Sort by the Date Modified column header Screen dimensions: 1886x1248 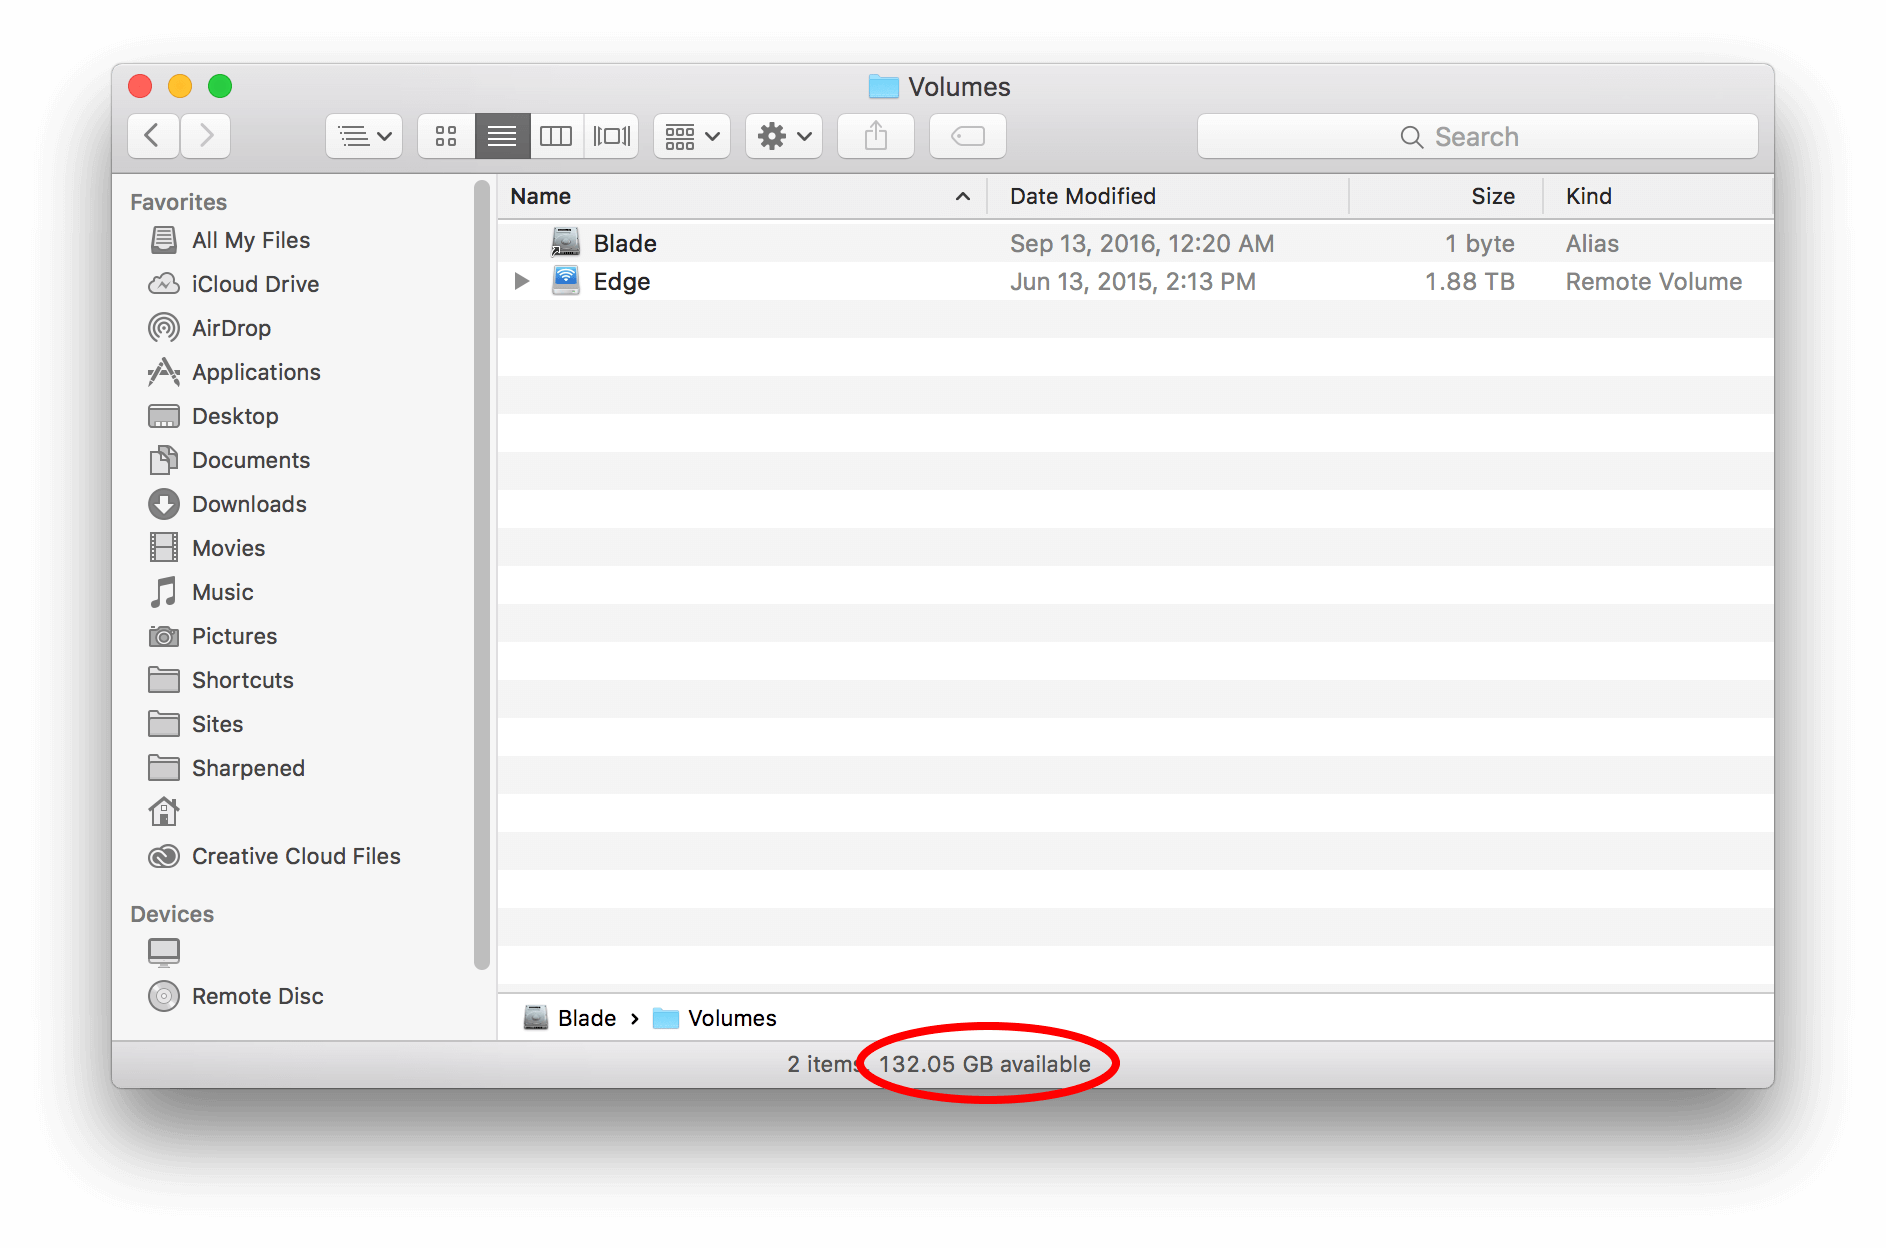[x=1168, y=196]
